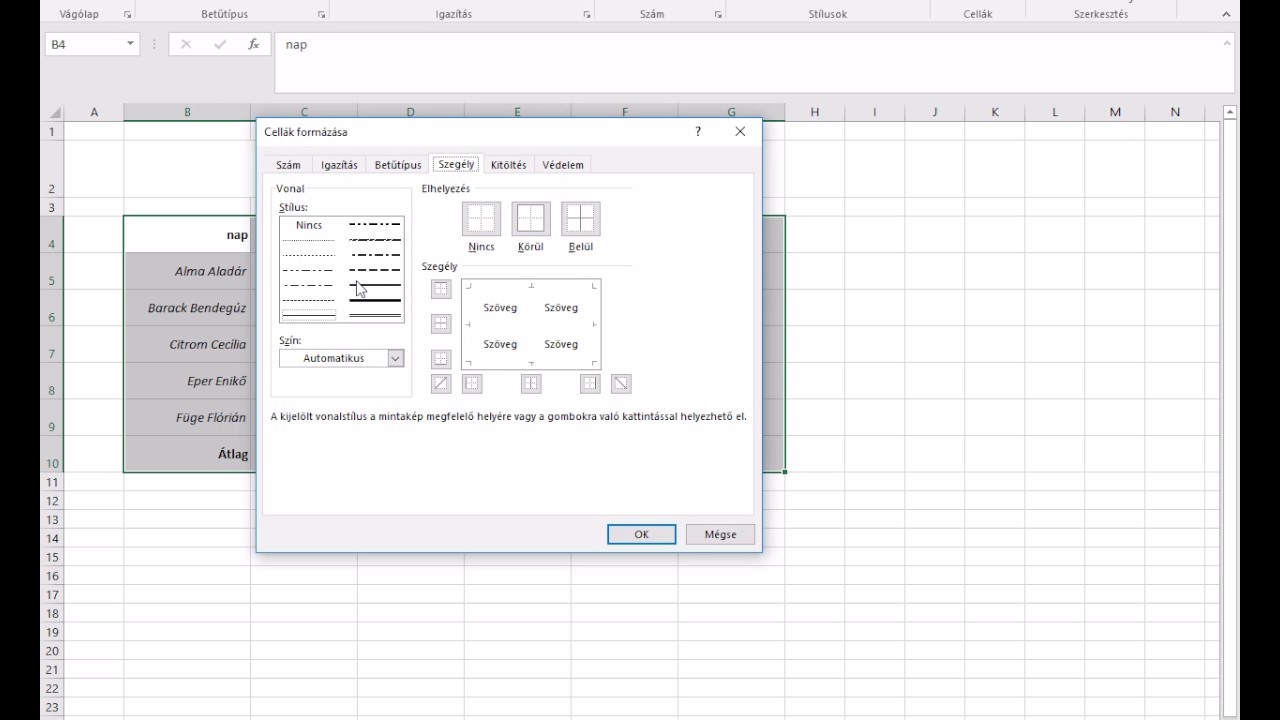Cancel the dialog with Mégse
This screenshot has width=1280, height=720.
pyautogui.click(x=720, y=534)
